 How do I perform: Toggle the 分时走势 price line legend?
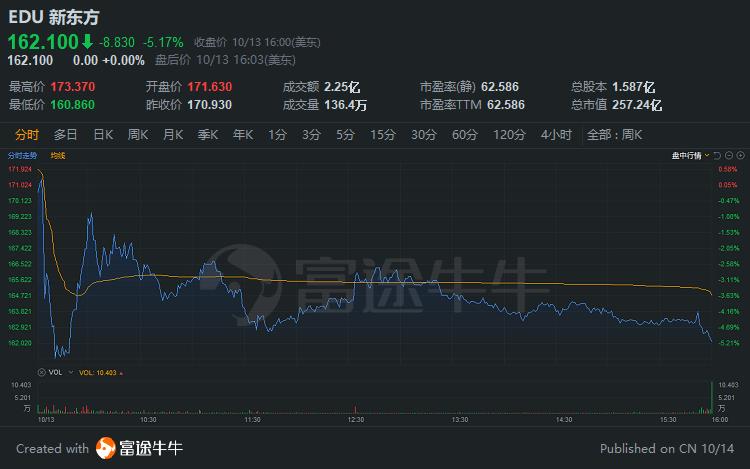click(x=22, y=156)
